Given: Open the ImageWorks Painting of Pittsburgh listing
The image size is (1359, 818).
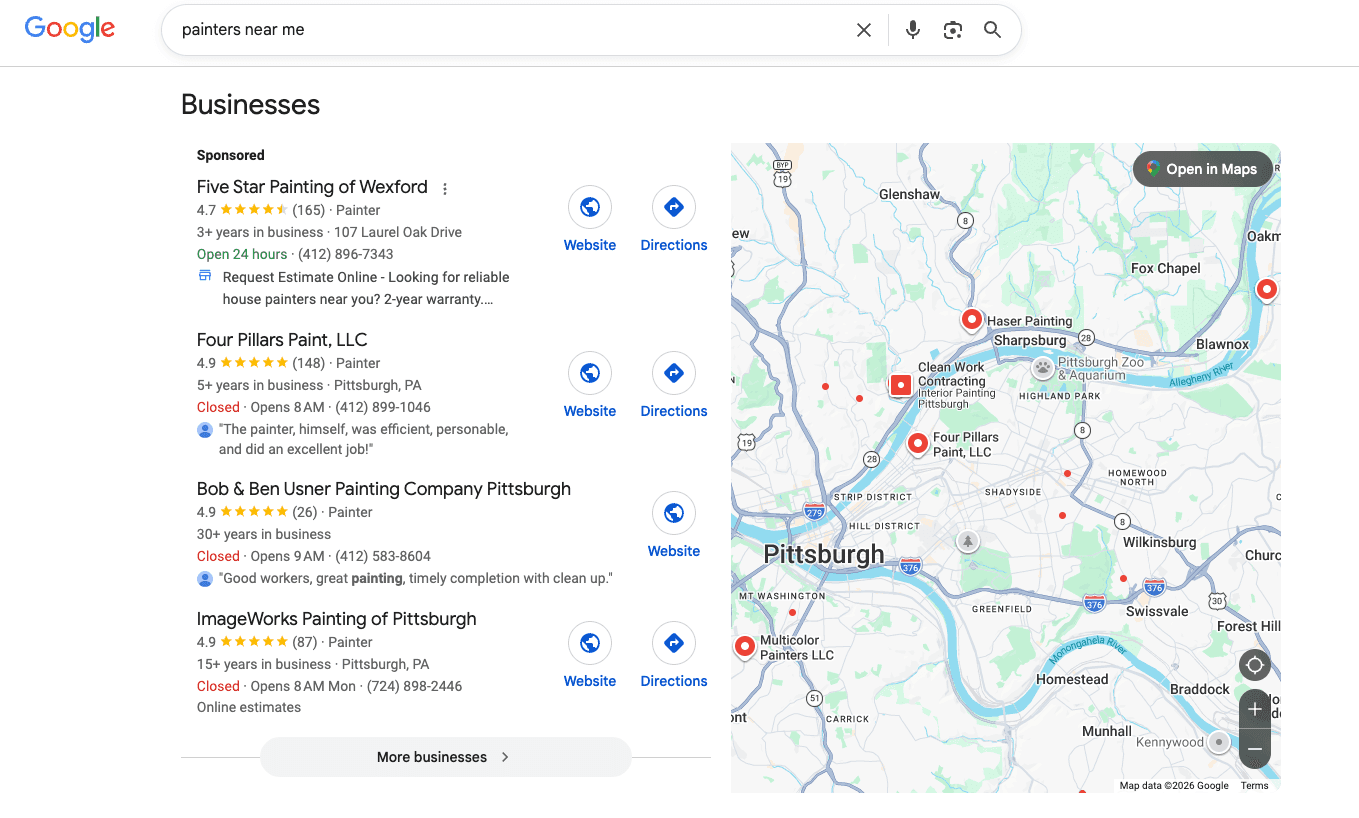Looking at the screenshot, I should pos(337,619).
